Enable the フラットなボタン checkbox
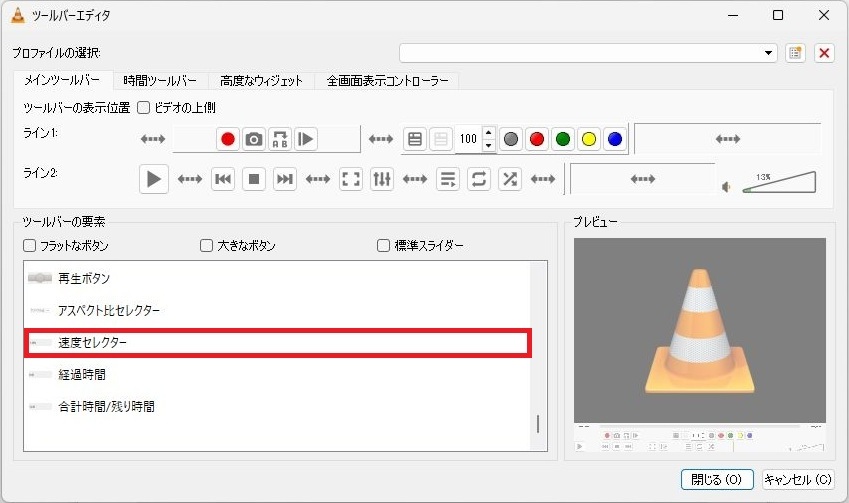The height and width of the screenshot is (503, 849). pyautogui.click(x=30, y=245)
